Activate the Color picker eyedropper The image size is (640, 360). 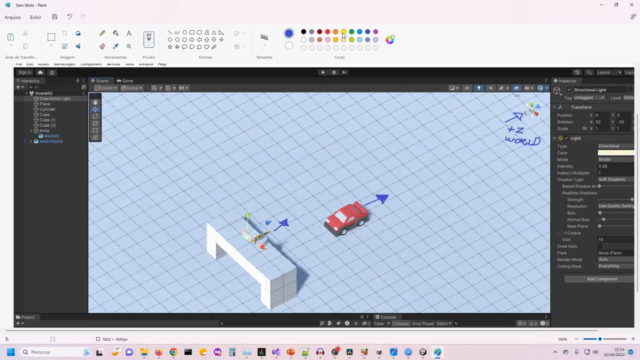pos(116,46)
